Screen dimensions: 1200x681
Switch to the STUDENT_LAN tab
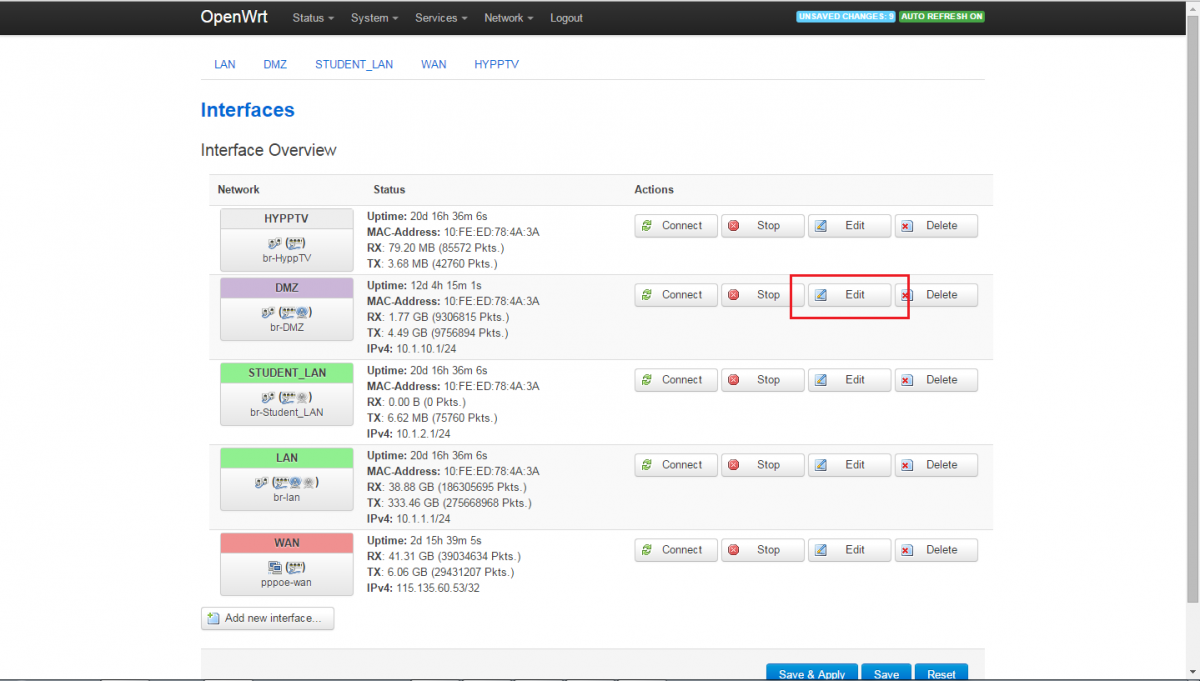click(x=354, y=64)
